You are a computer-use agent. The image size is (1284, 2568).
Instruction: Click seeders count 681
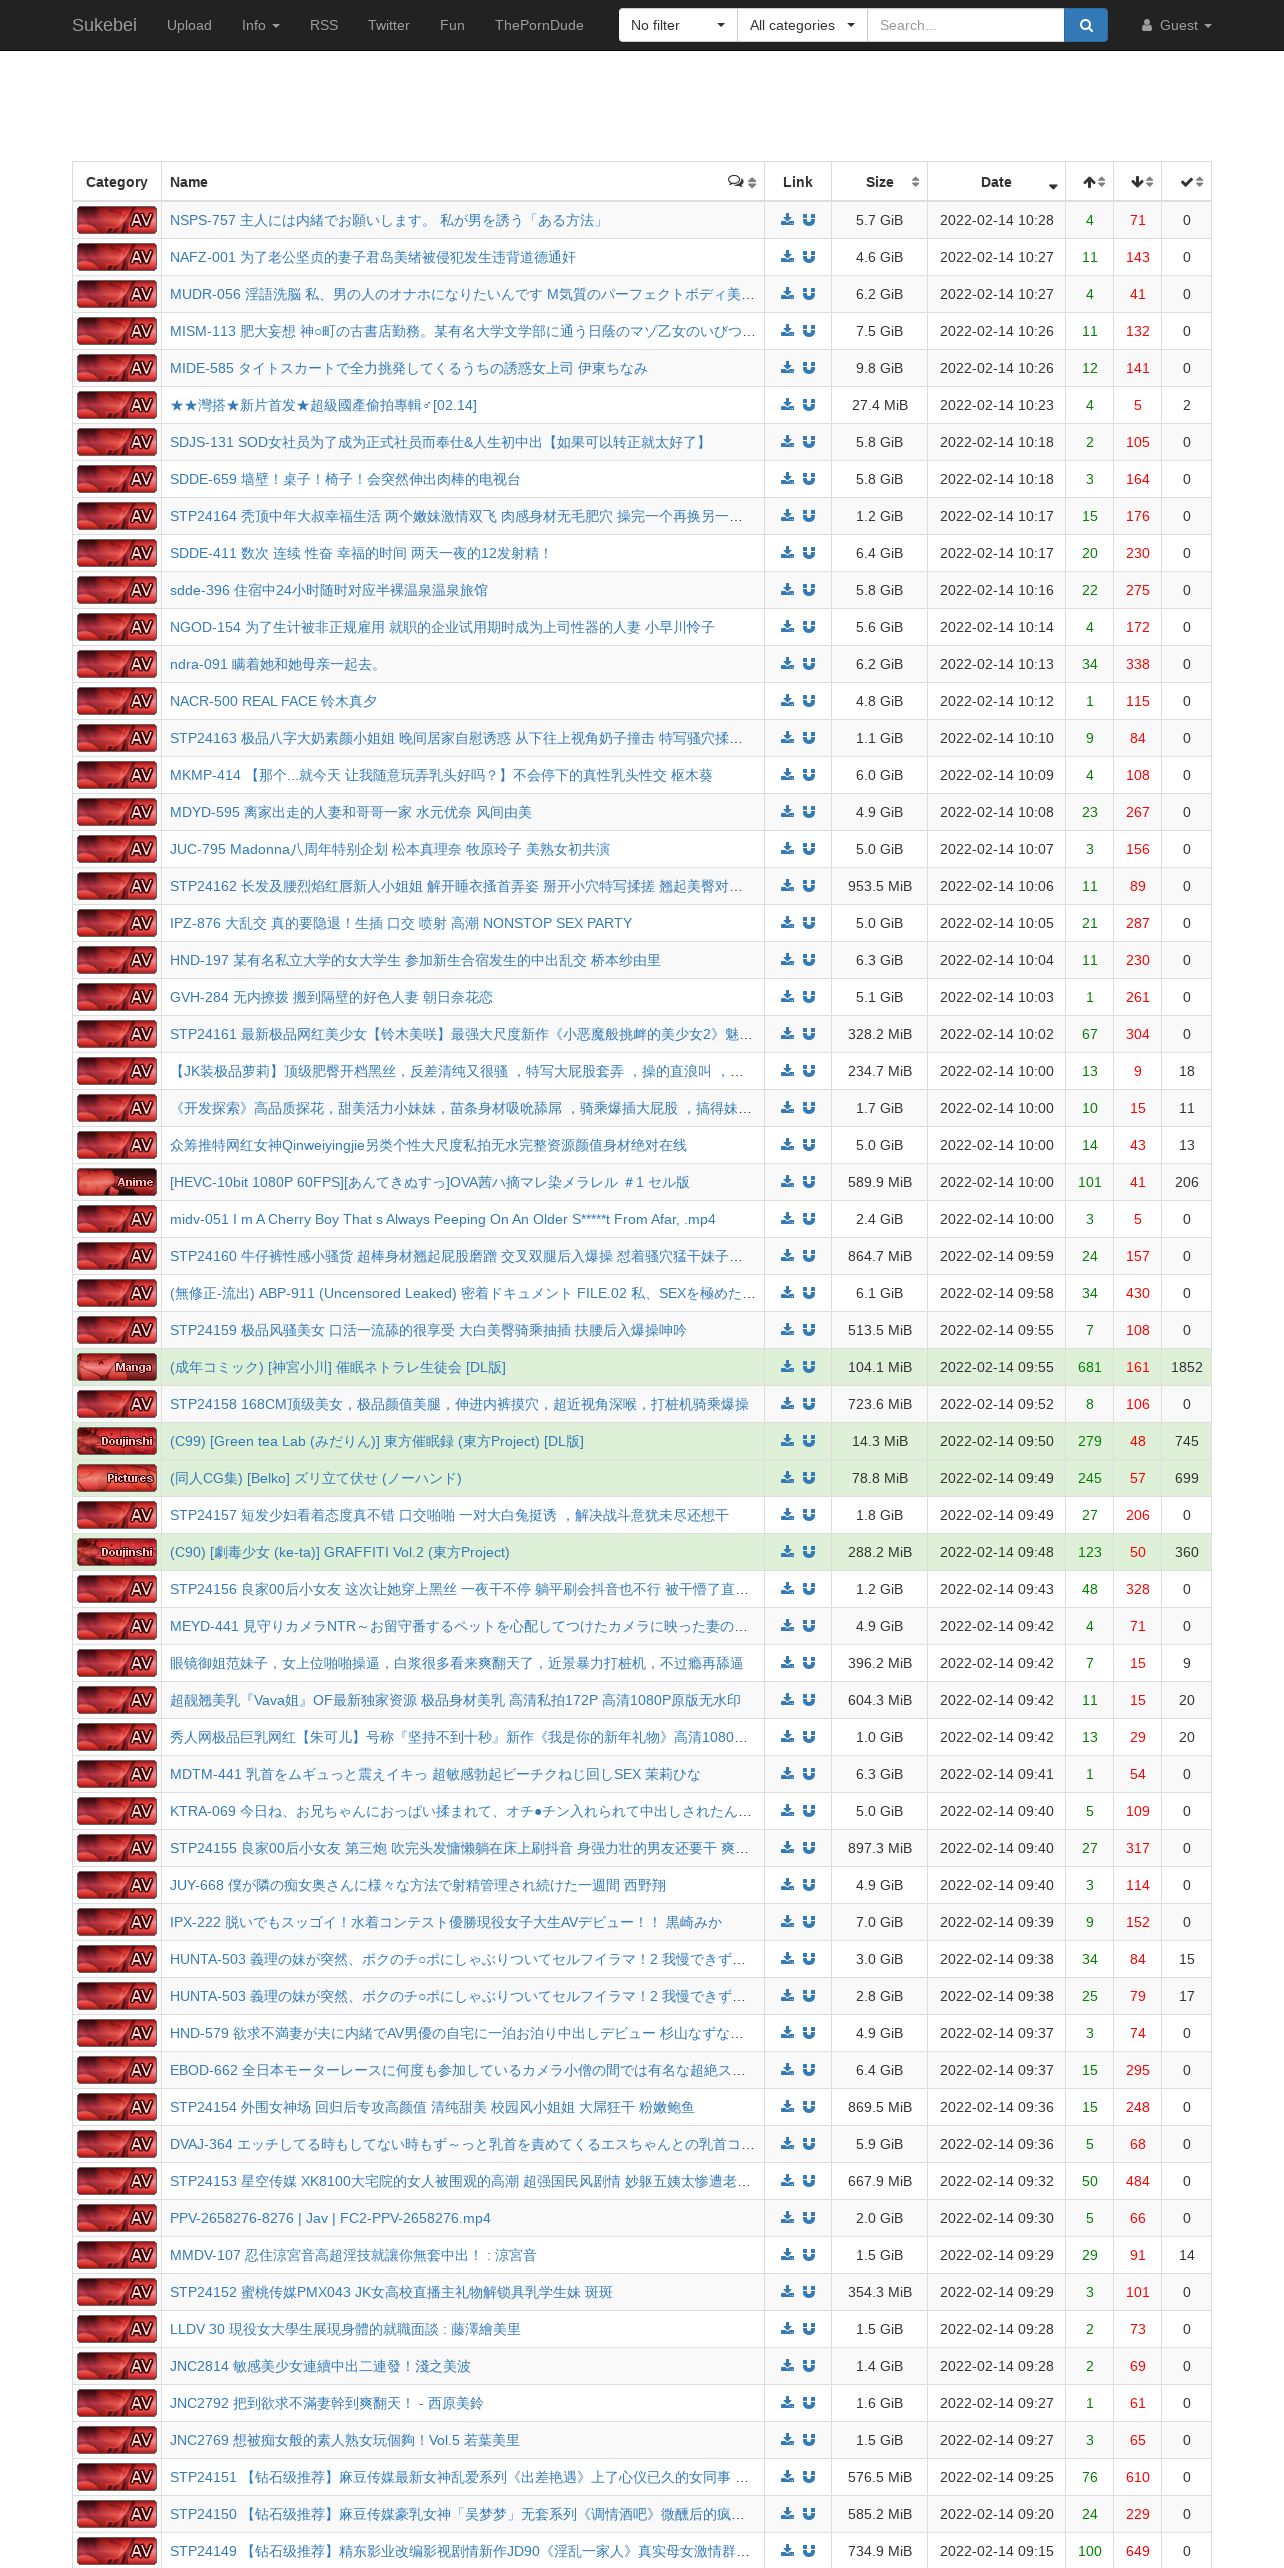1090,1367
